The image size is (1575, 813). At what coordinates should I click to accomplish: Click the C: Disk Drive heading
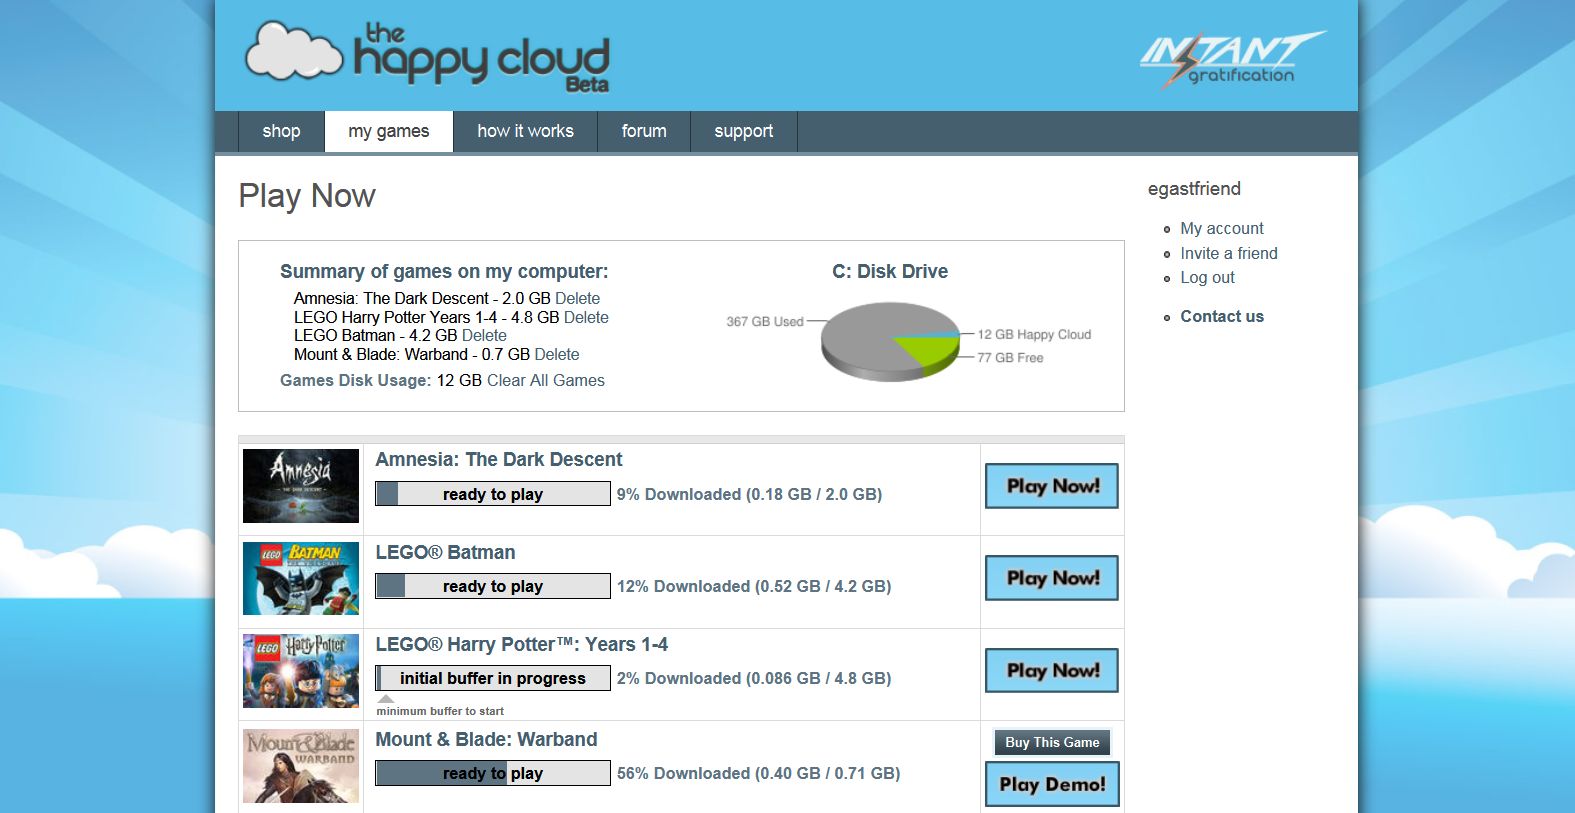coord(890,271)
